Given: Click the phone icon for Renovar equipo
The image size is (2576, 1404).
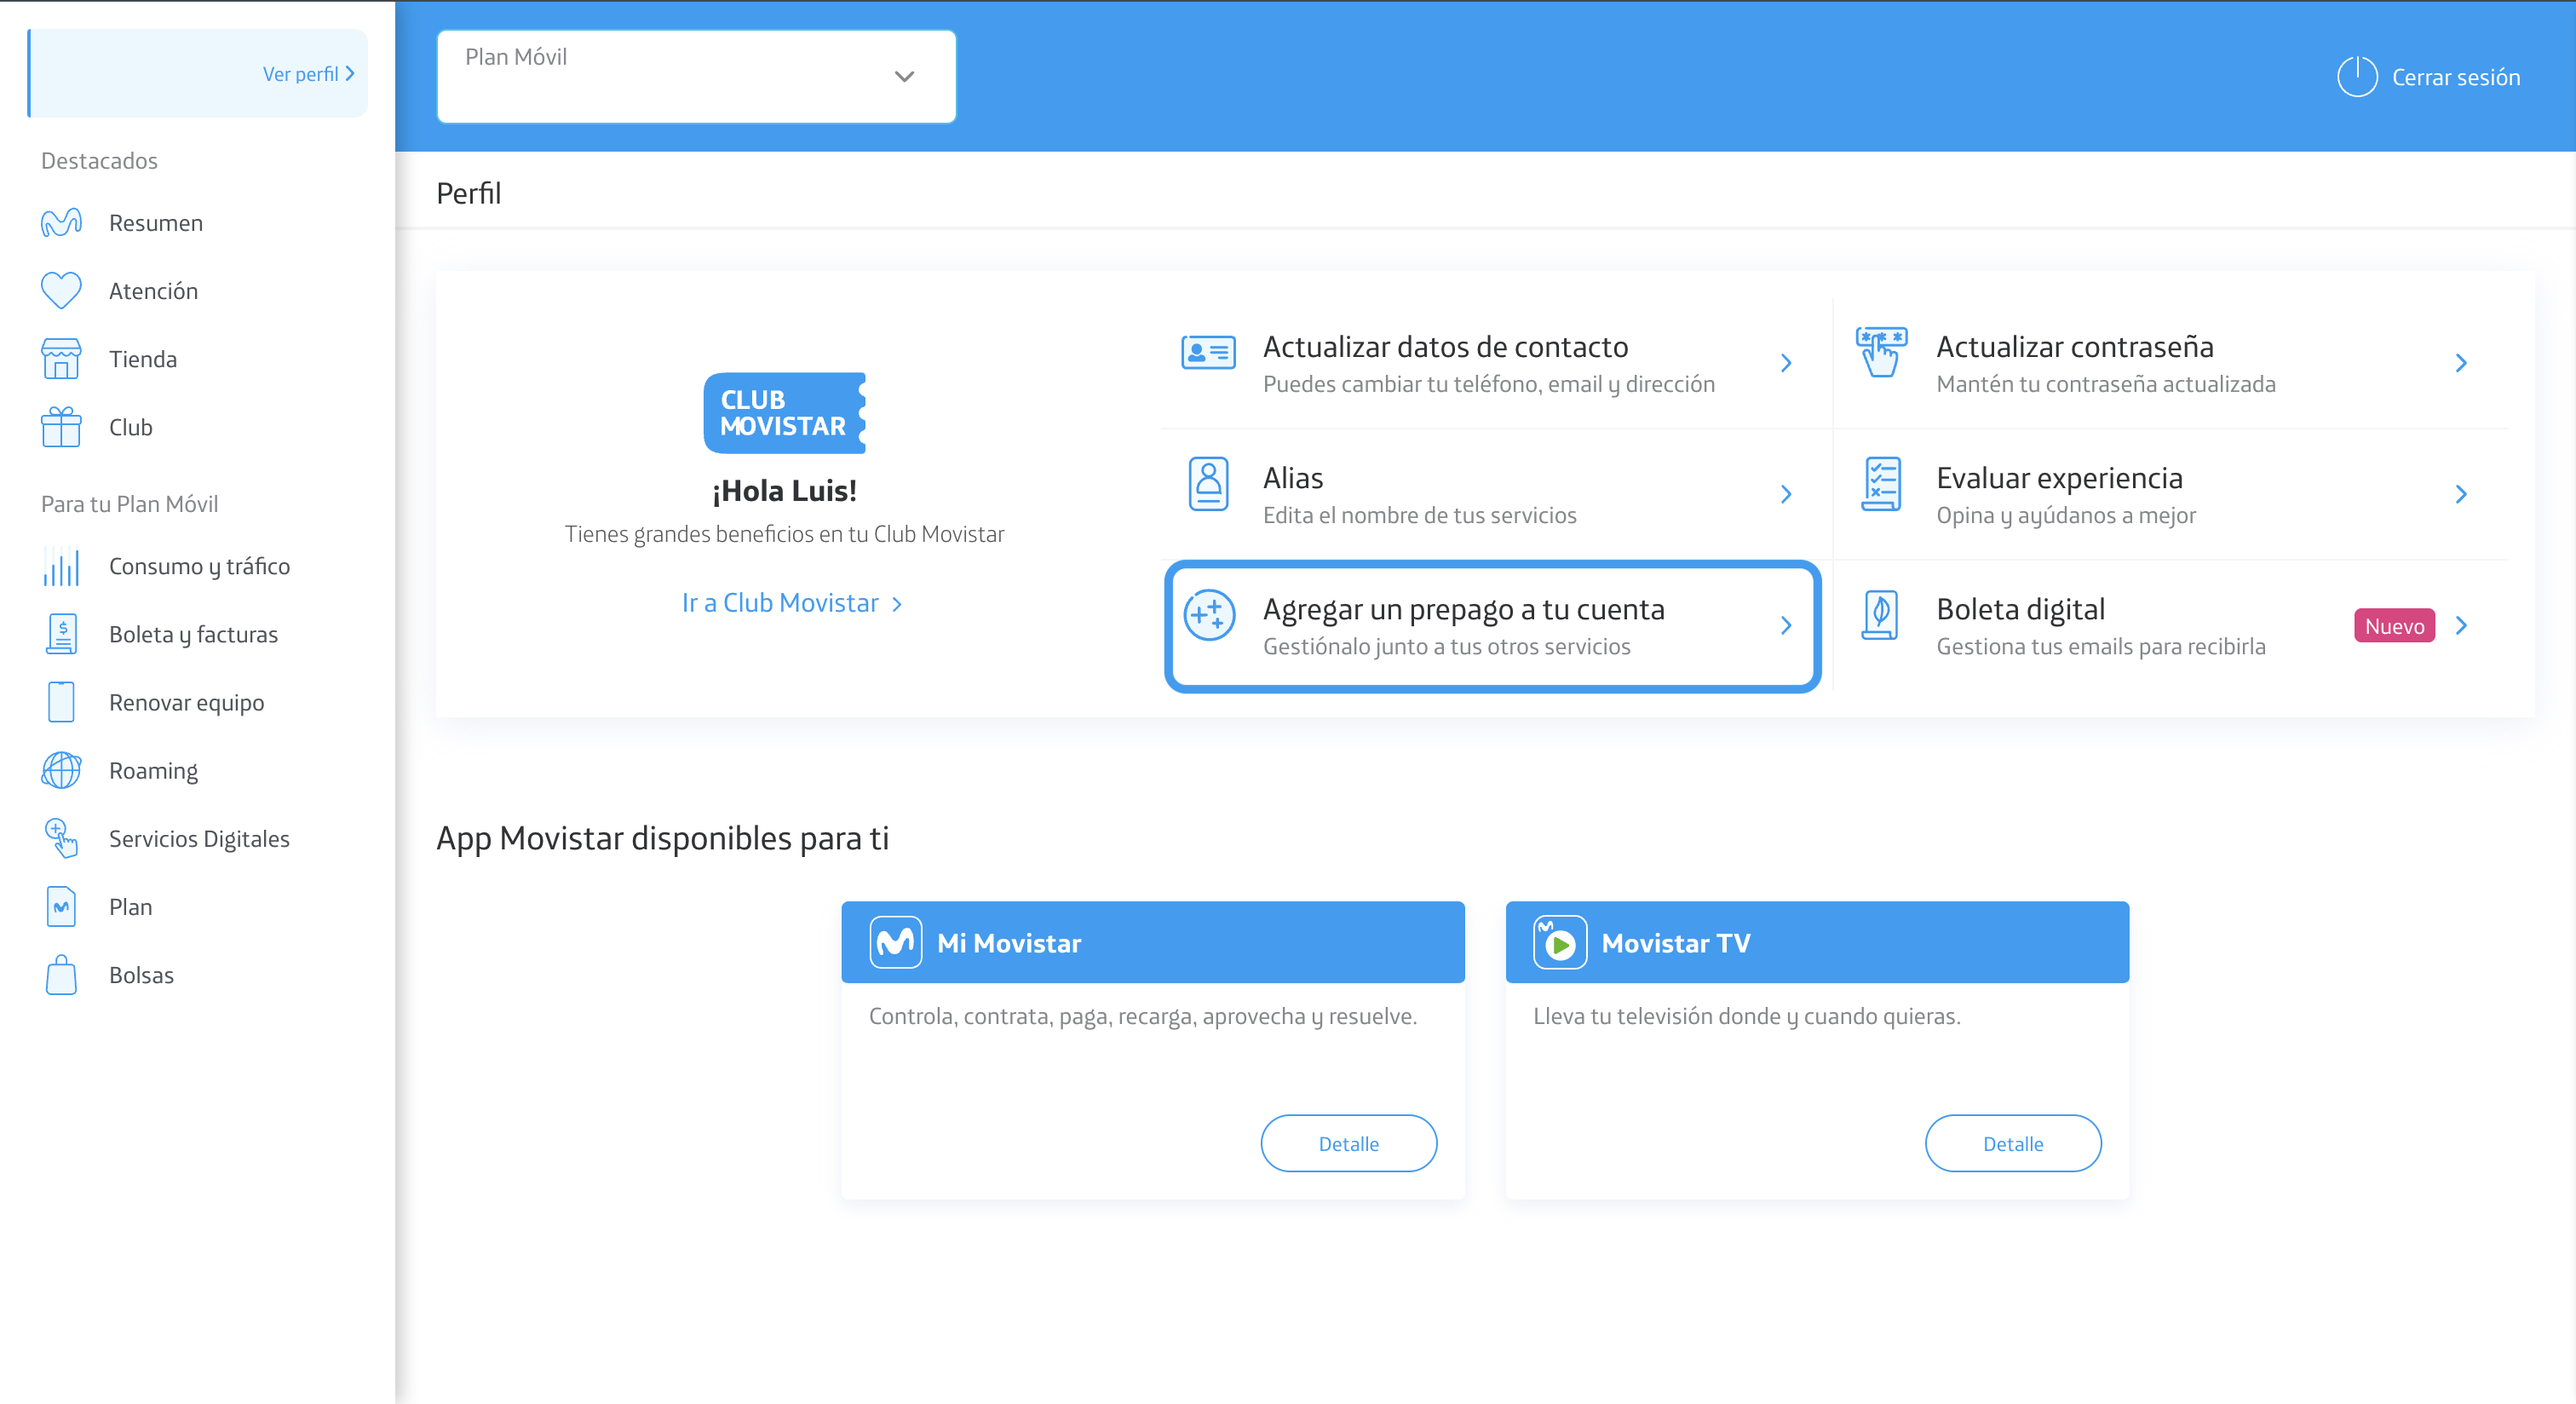Looking at the screenshot, I should (61, 702).
